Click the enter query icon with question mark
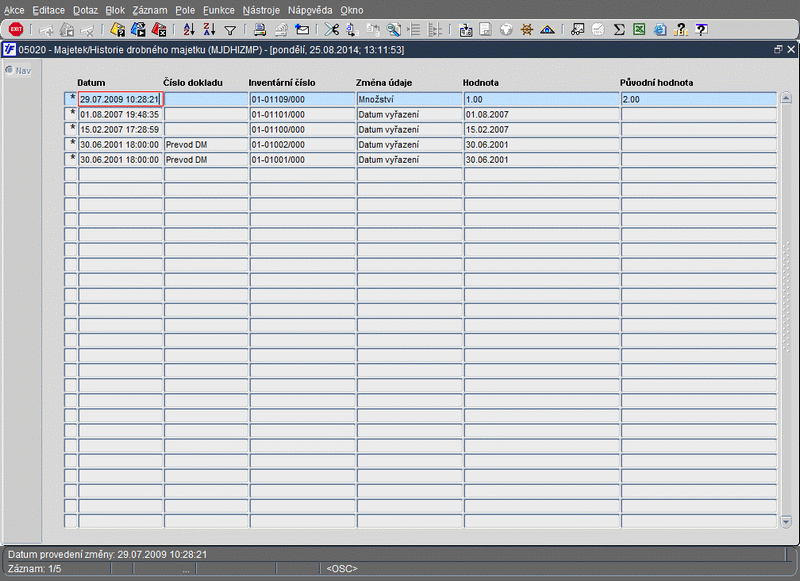 [x=117, y=30]
